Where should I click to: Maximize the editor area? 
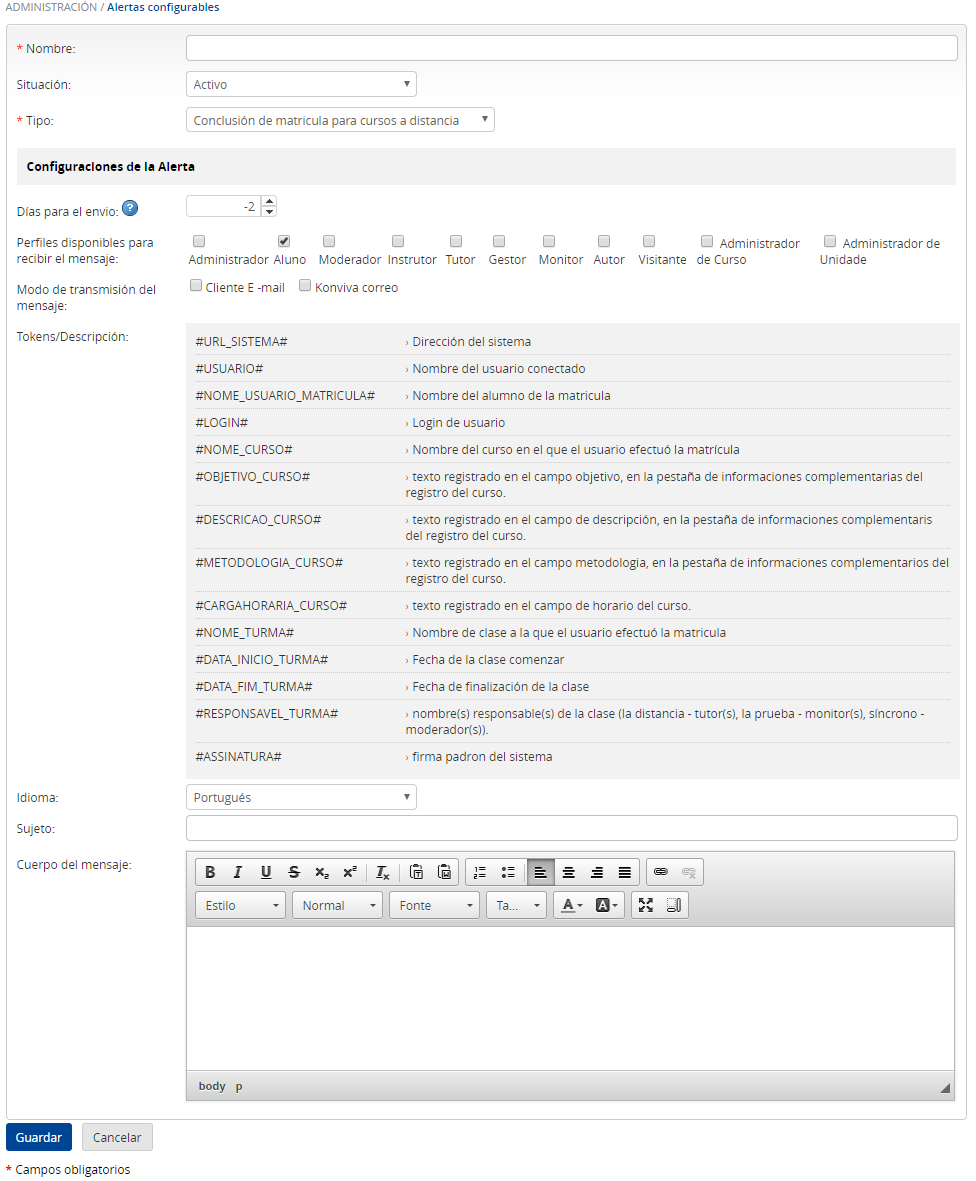645,905
